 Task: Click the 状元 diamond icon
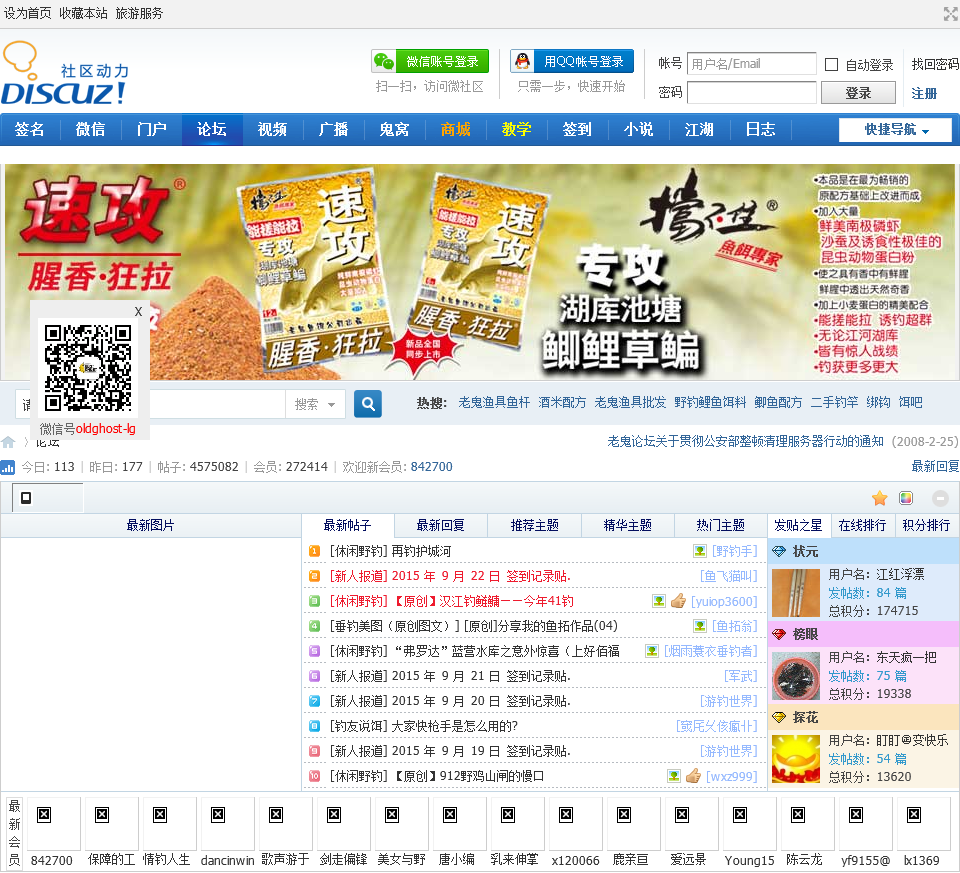[x=779, y=551]
